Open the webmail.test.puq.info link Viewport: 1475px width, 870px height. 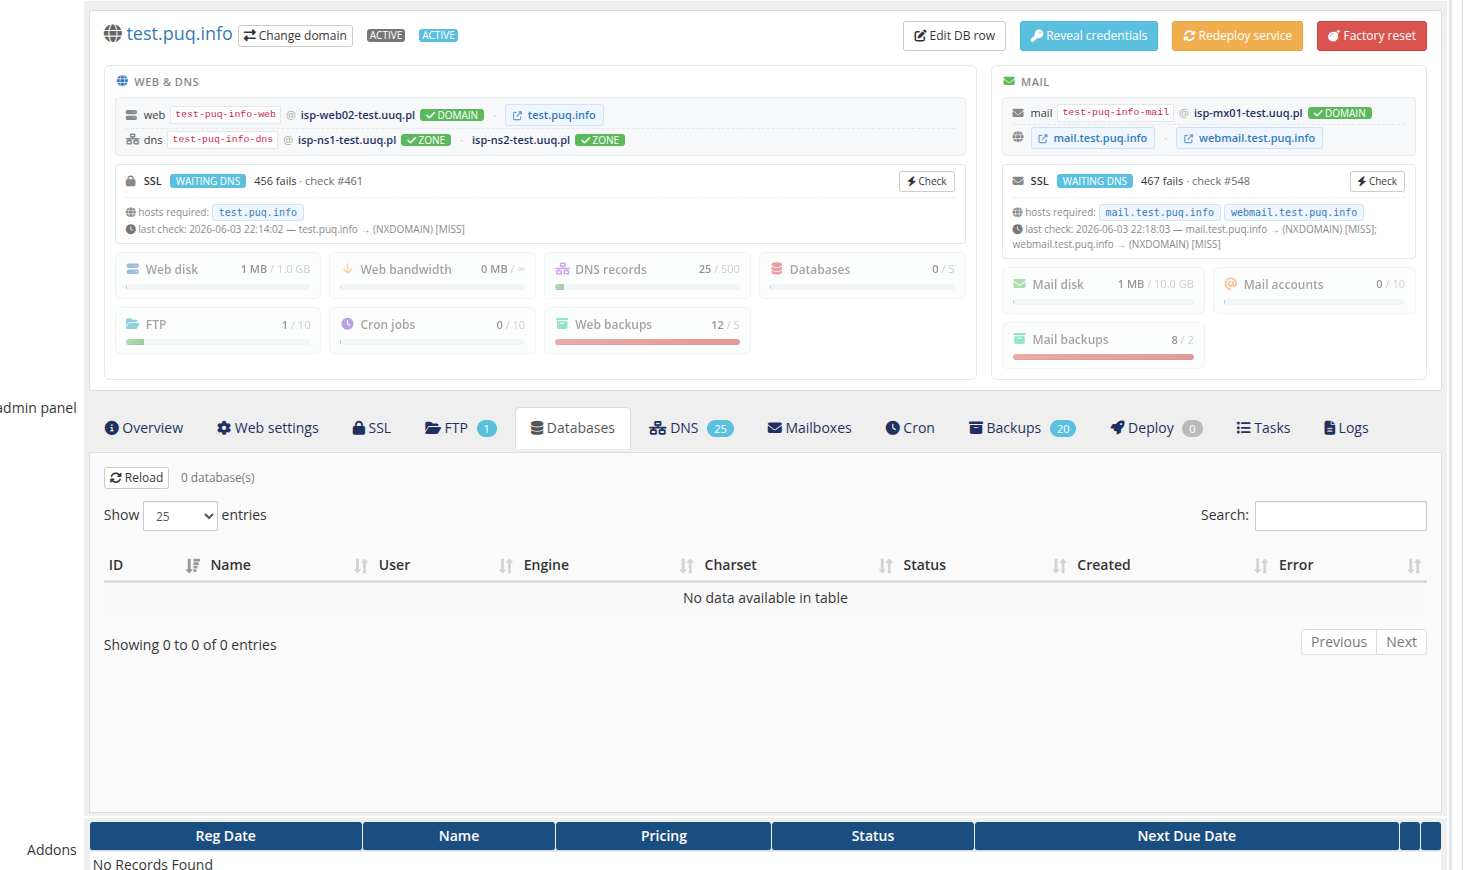pyautogui.click(x=1249, y=138)
